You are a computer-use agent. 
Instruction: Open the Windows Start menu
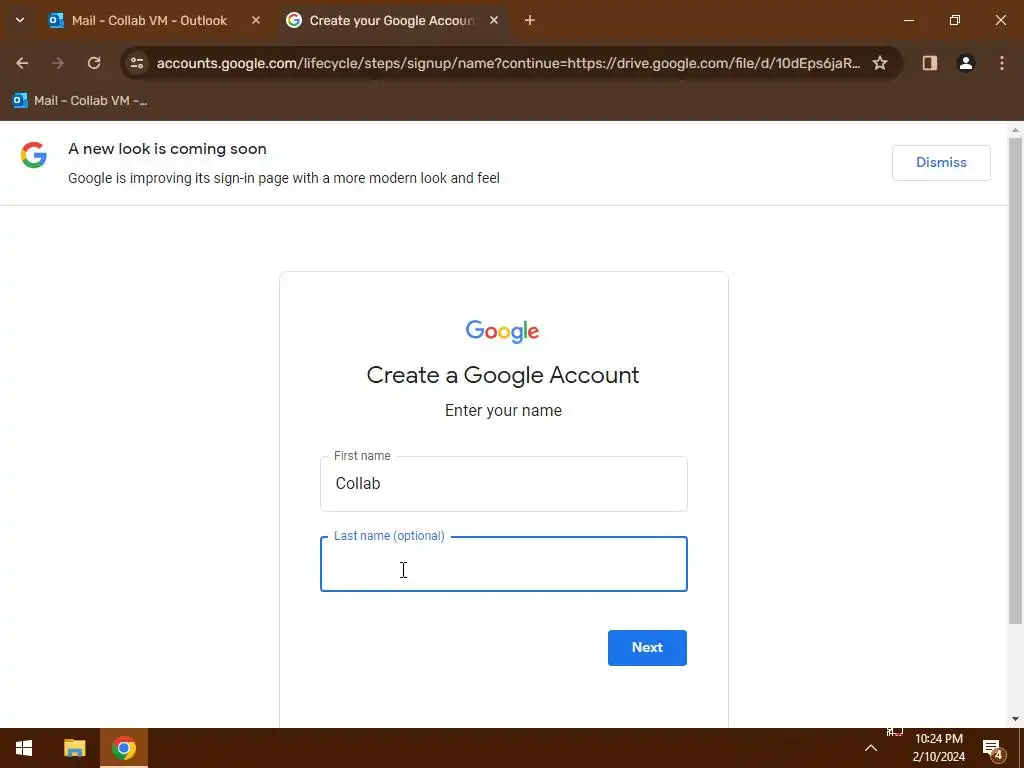[x=24, y=748]
